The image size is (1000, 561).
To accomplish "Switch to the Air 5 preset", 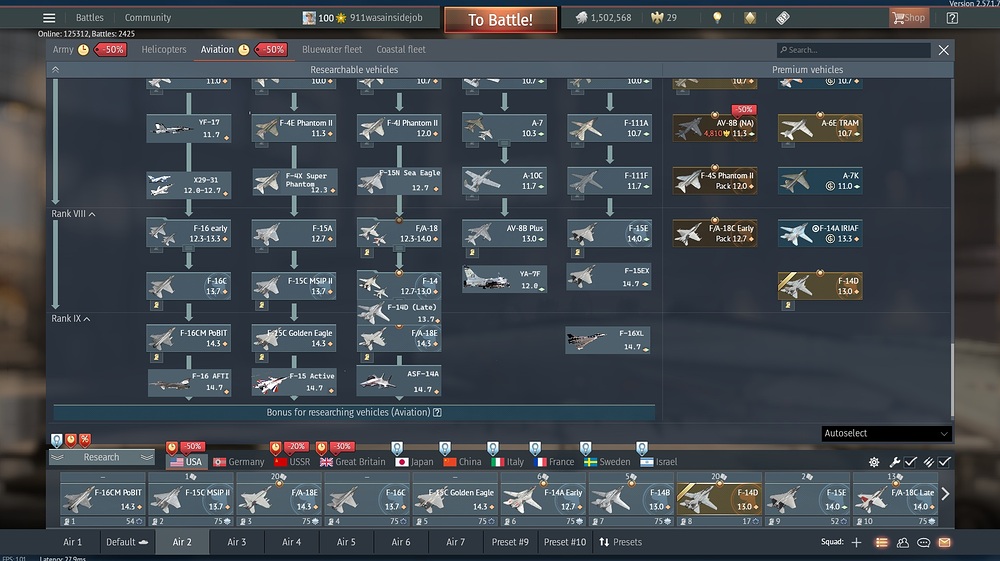I will coord(346,542).
